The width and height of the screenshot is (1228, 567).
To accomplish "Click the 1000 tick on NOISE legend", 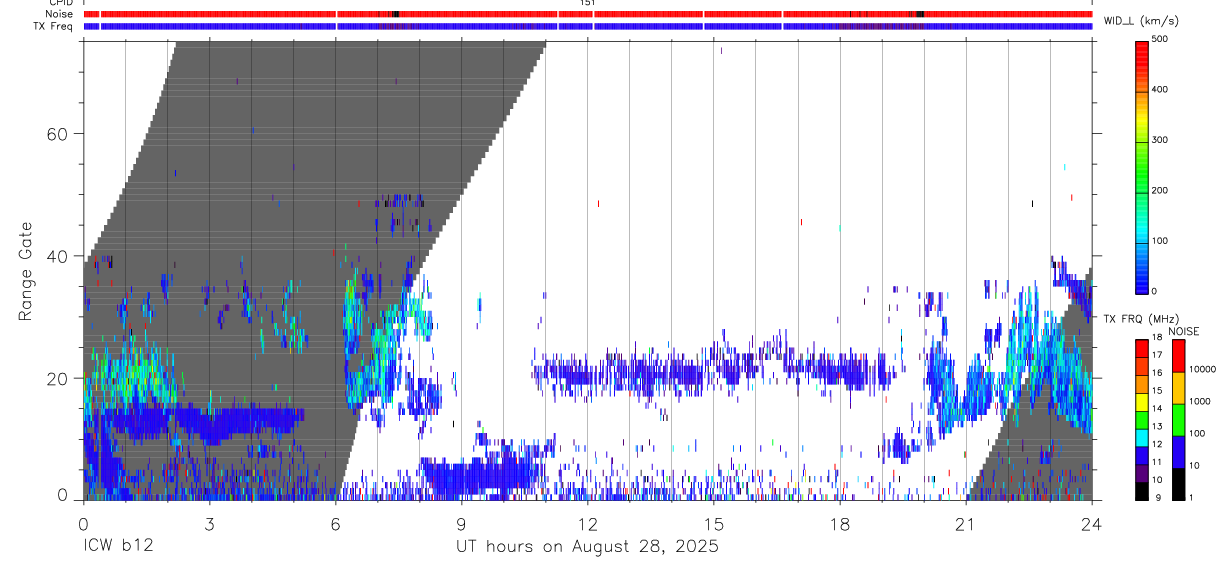I will pyautogui.click(x=1199, y=401).
